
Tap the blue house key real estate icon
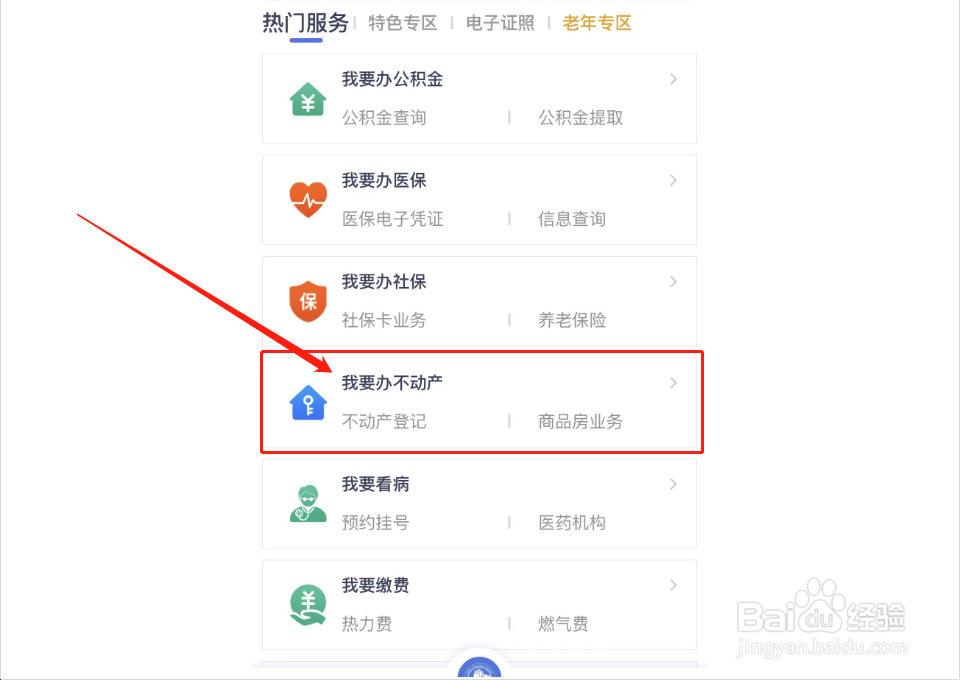[308, 403]
